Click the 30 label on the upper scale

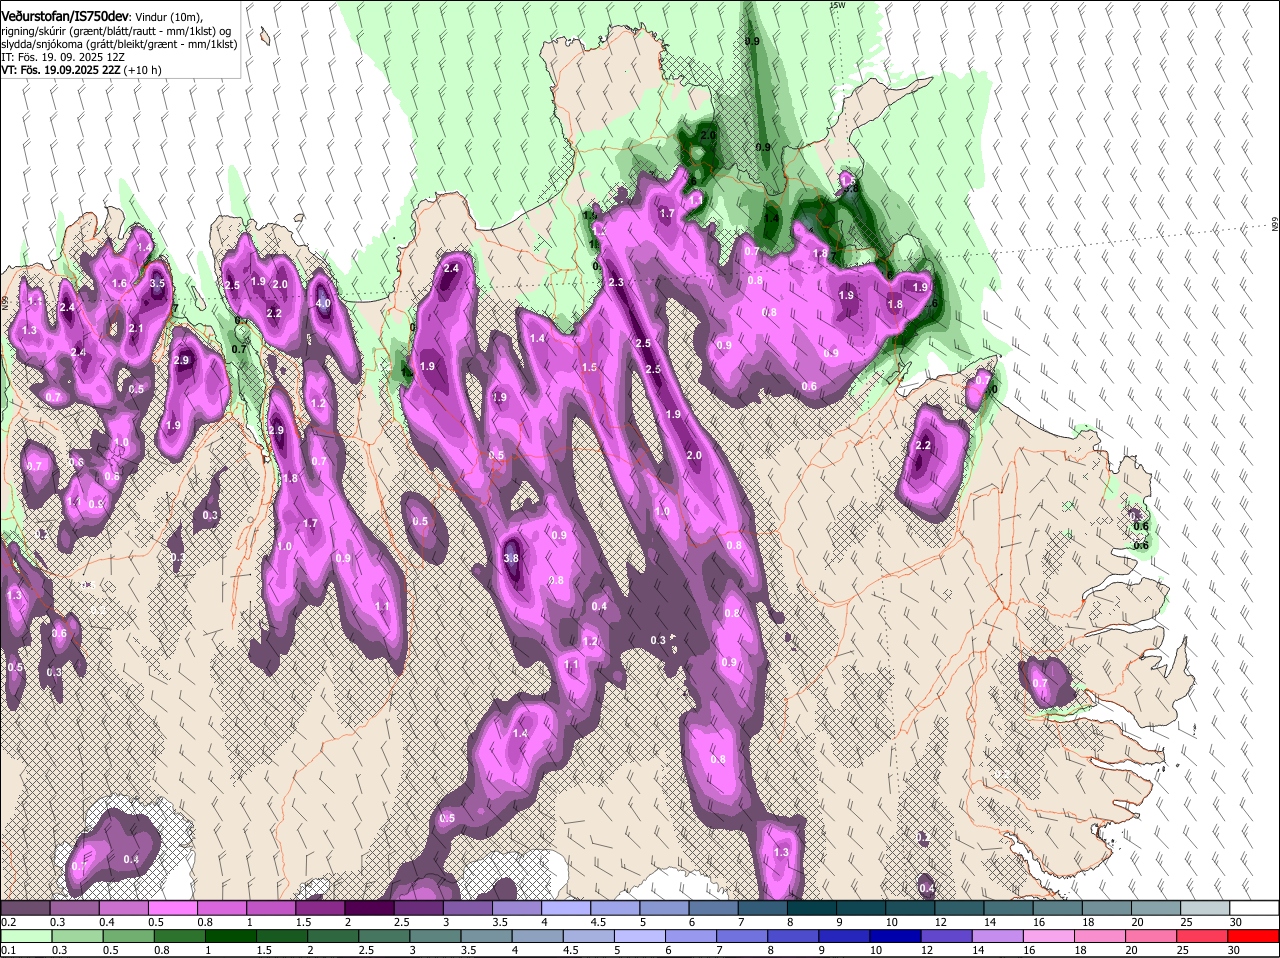(x=1236, y=922)
